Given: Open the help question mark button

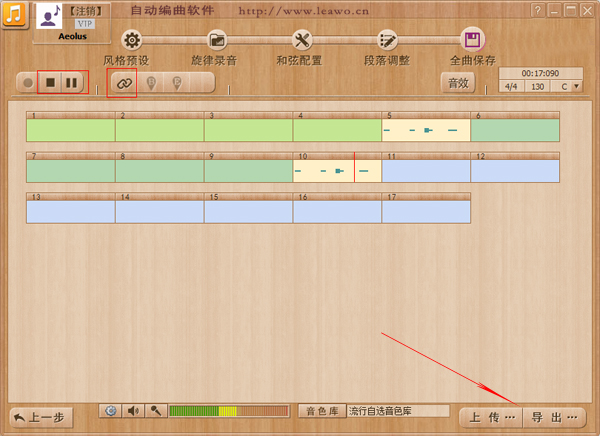Looking at the screenshot, I should [x=538, y=11].
